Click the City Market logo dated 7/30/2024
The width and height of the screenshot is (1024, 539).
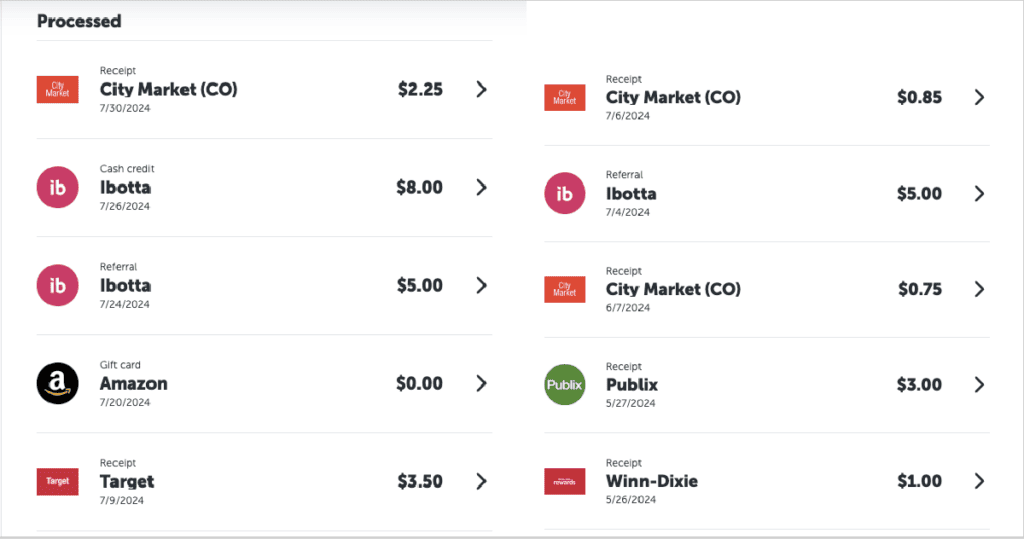click(x=57, y=89)
